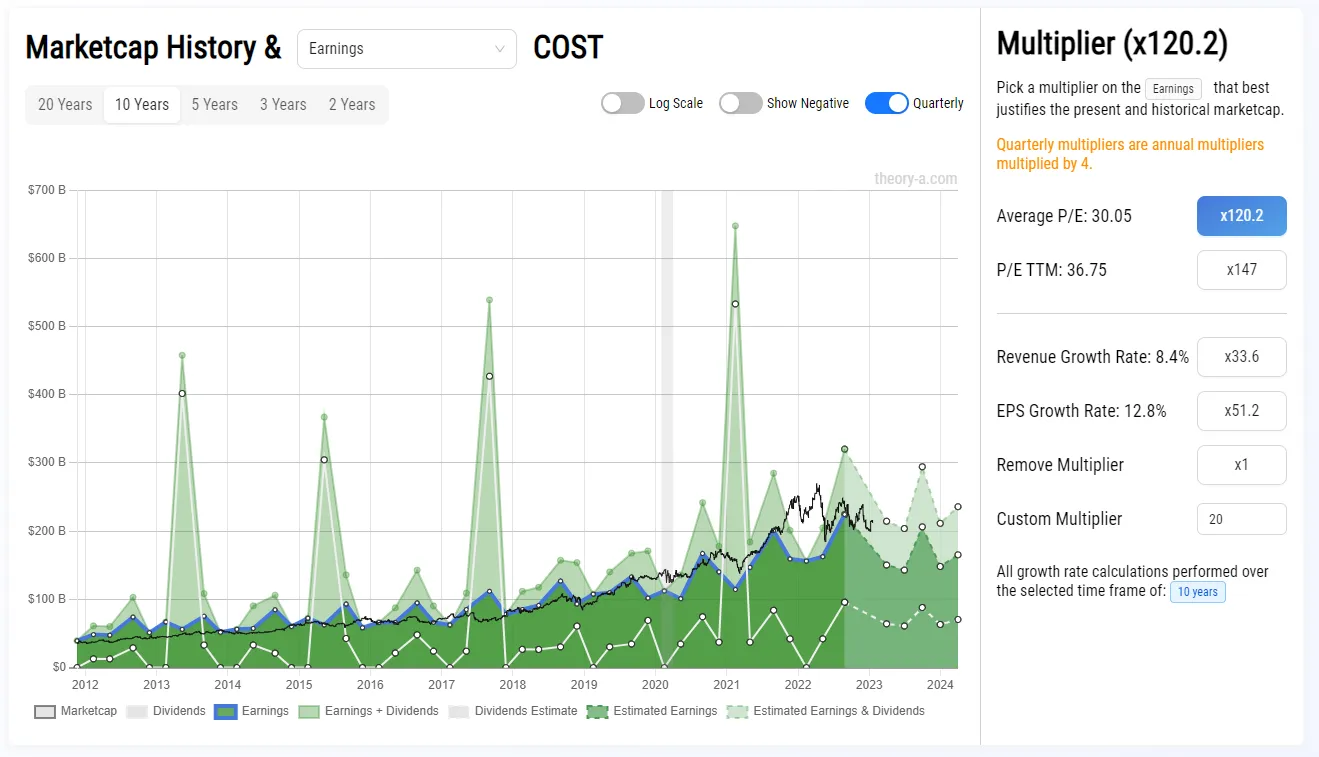Image resolution: width=1319 pixels, height=757 pixels.
Task: Toggle Dividends Estimate legend item
Action: click(x=513, y=711)
